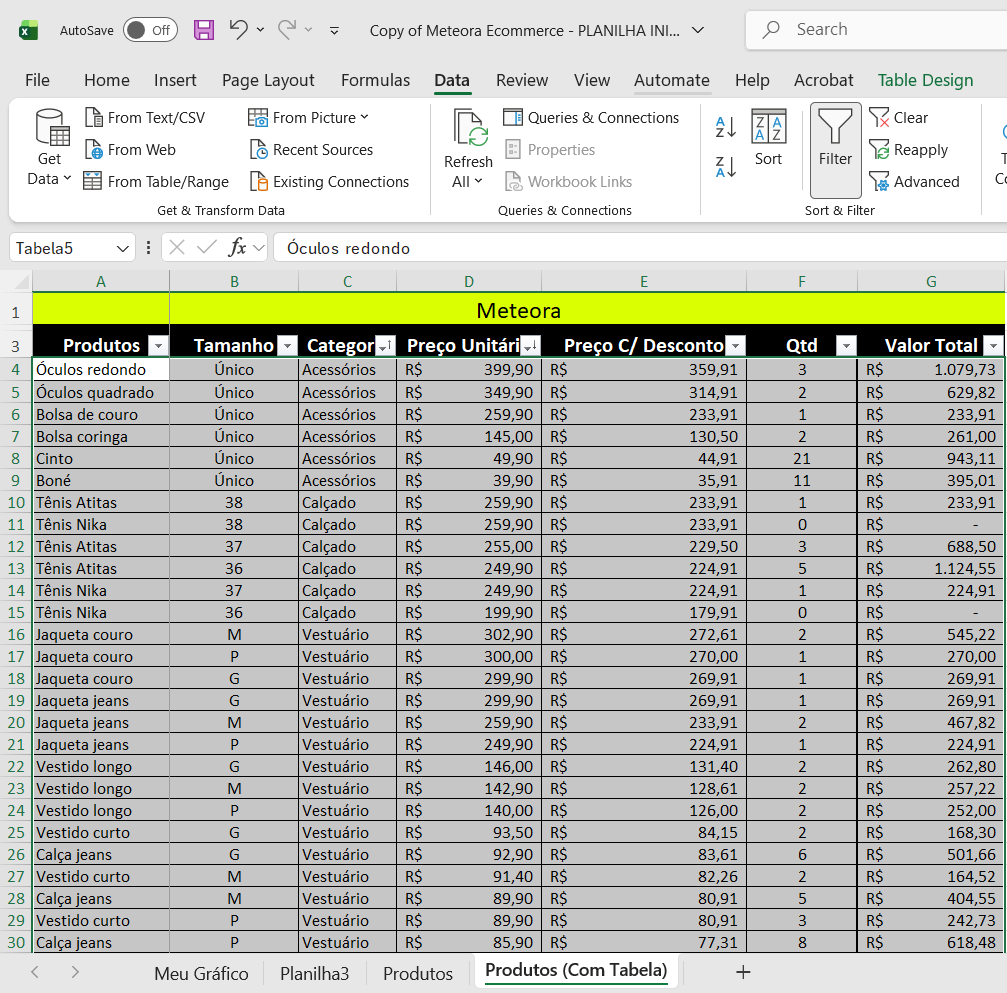Click the Undo arrow icon

point(238,30)
